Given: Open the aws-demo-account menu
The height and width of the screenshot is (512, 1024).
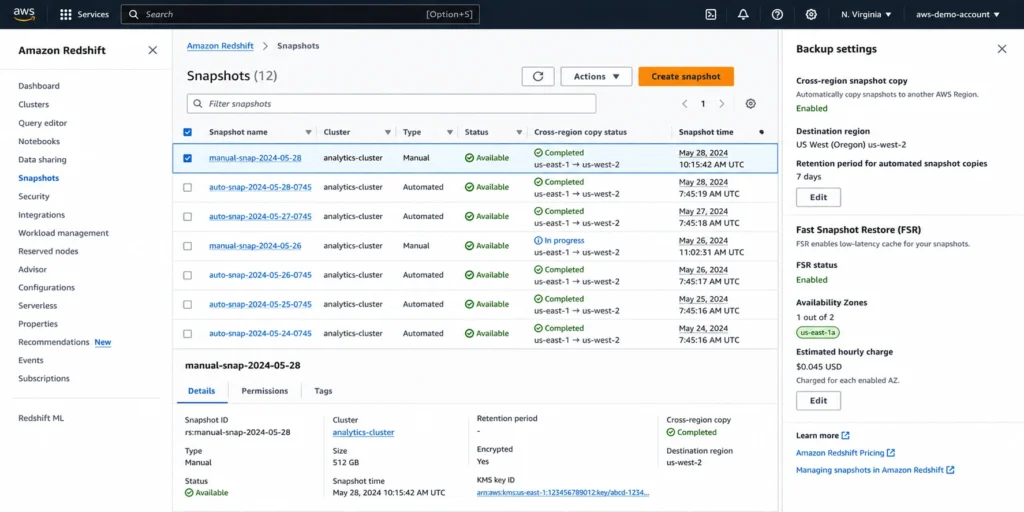Looking at the screenshot, I should [x=958, y=14].
